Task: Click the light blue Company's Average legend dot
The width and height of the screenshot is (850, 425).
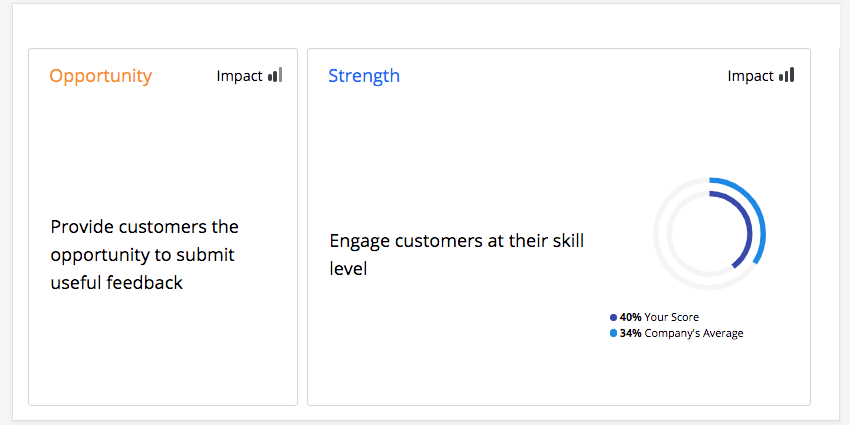Action: (613, 334)
